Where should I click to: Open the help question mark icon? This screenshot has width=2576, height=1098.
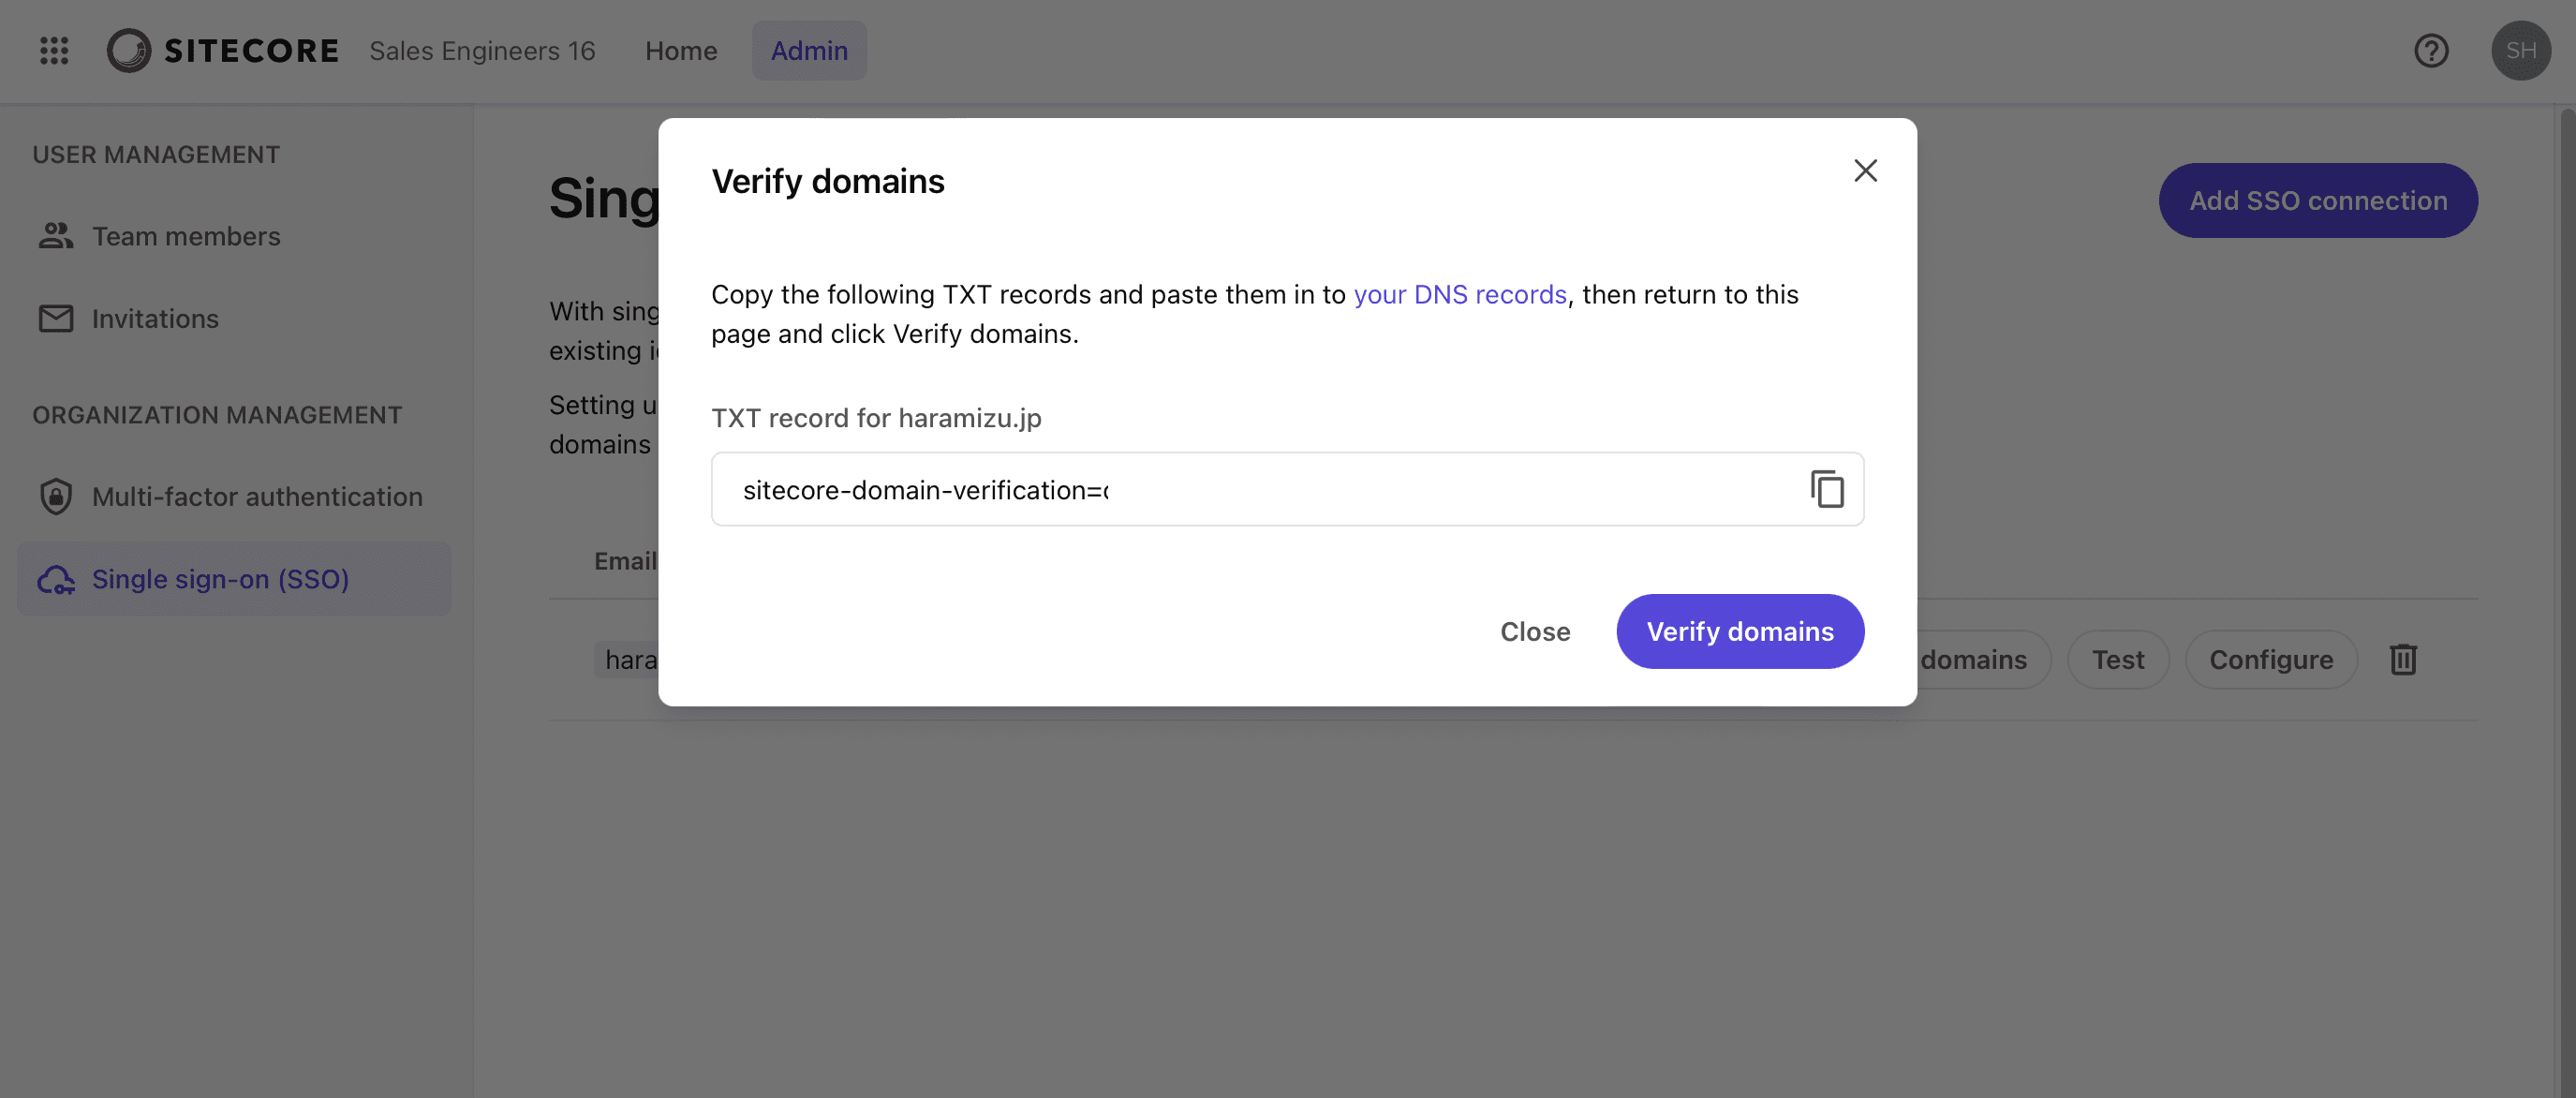click(x=2431, y=51)
